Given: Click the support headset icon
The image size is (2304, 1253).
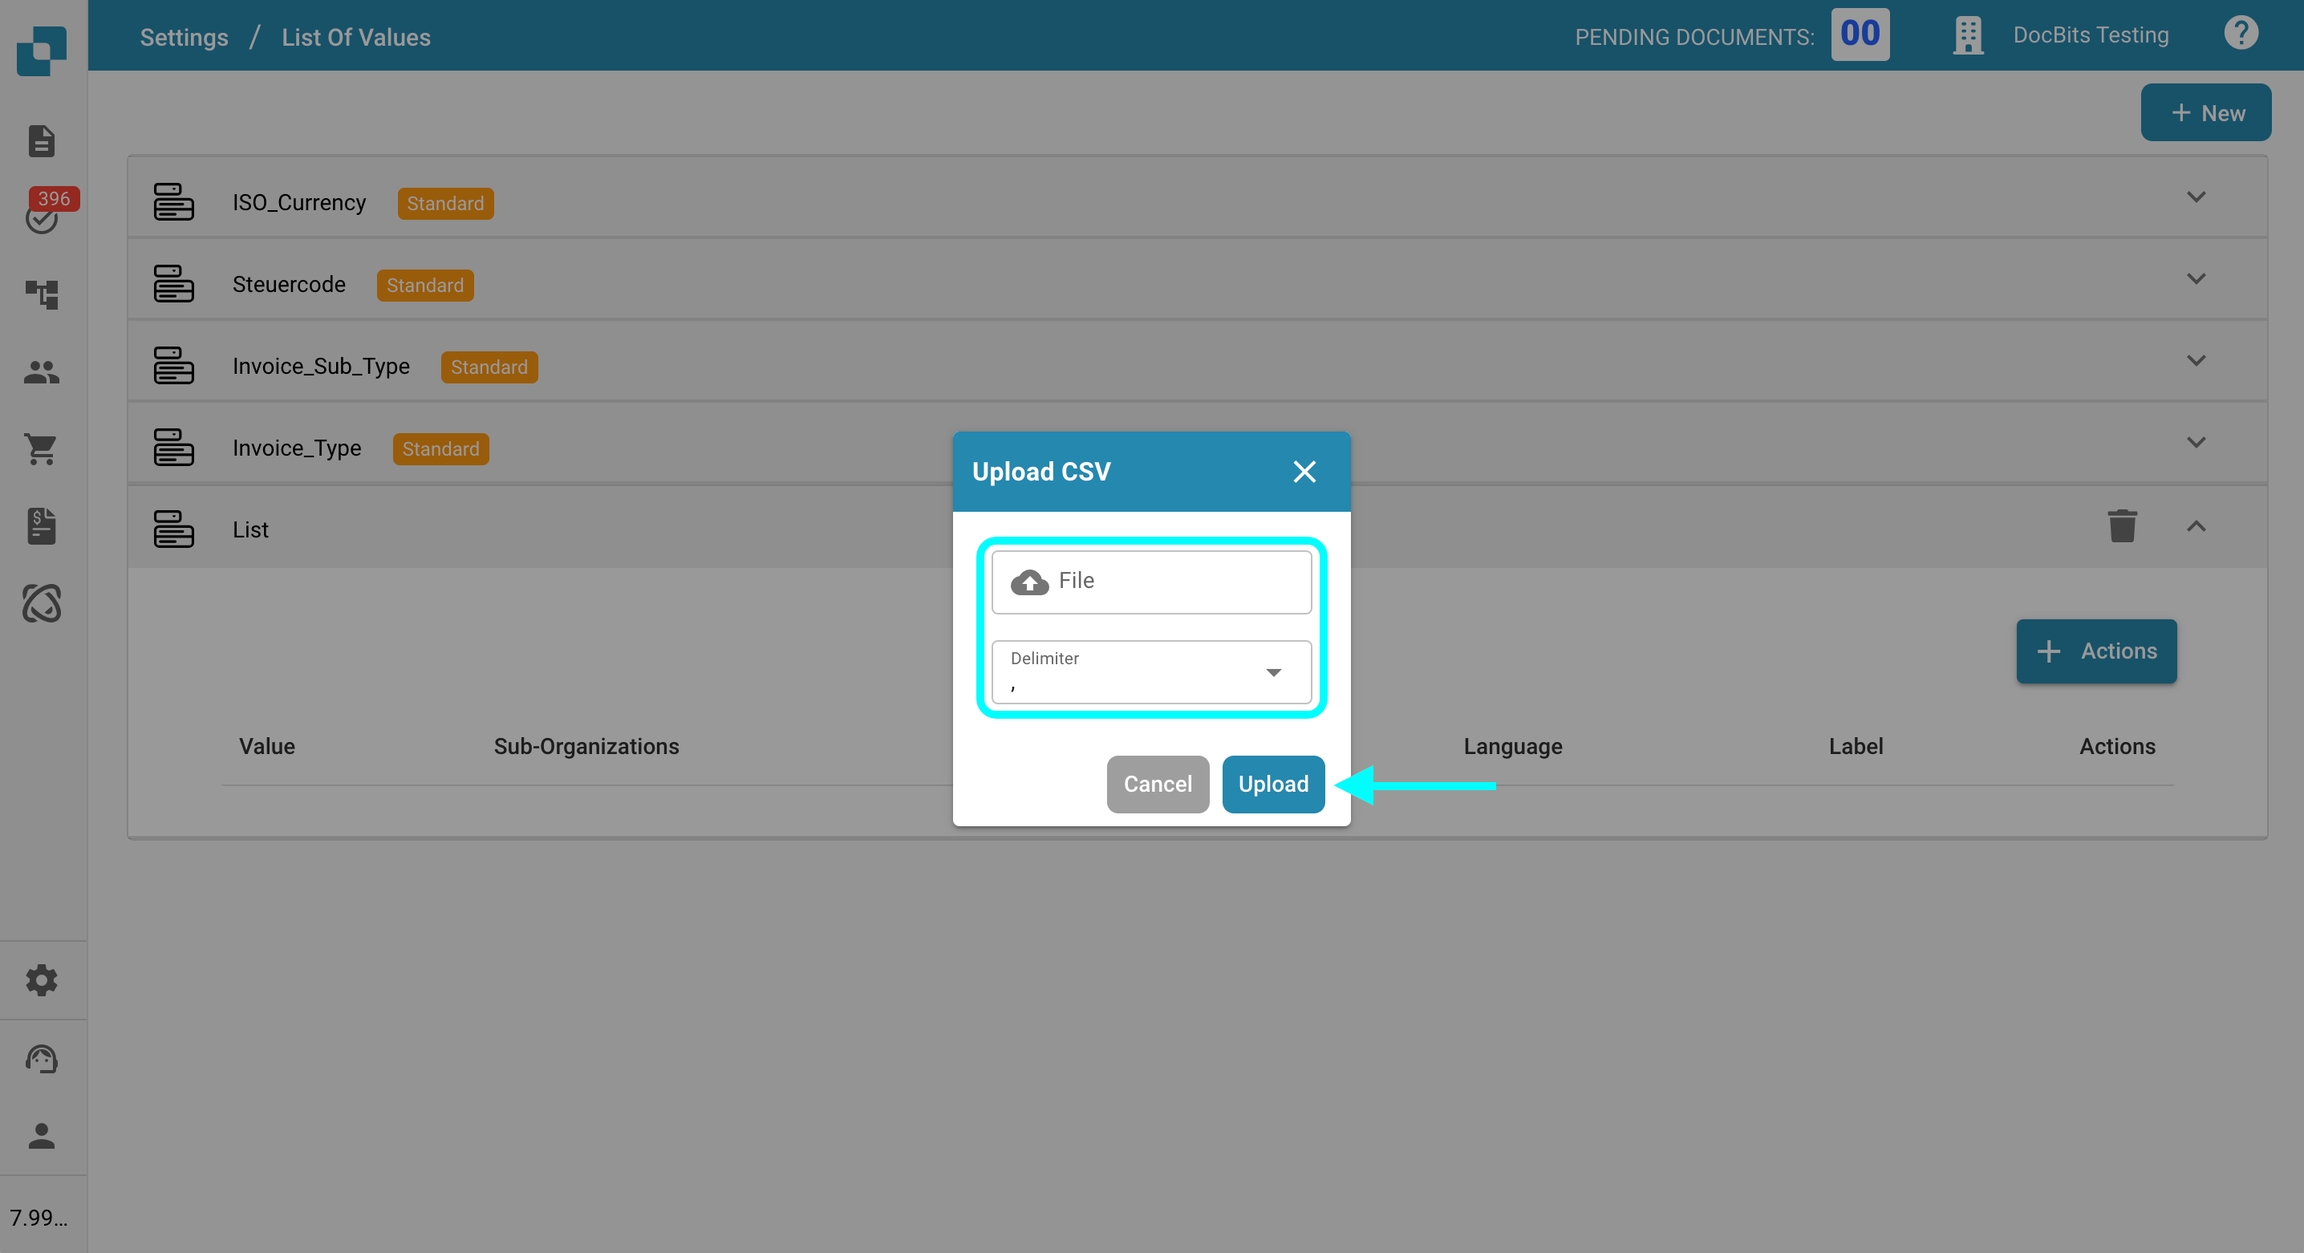Looking at the screenshot, I should [41, 1058].
